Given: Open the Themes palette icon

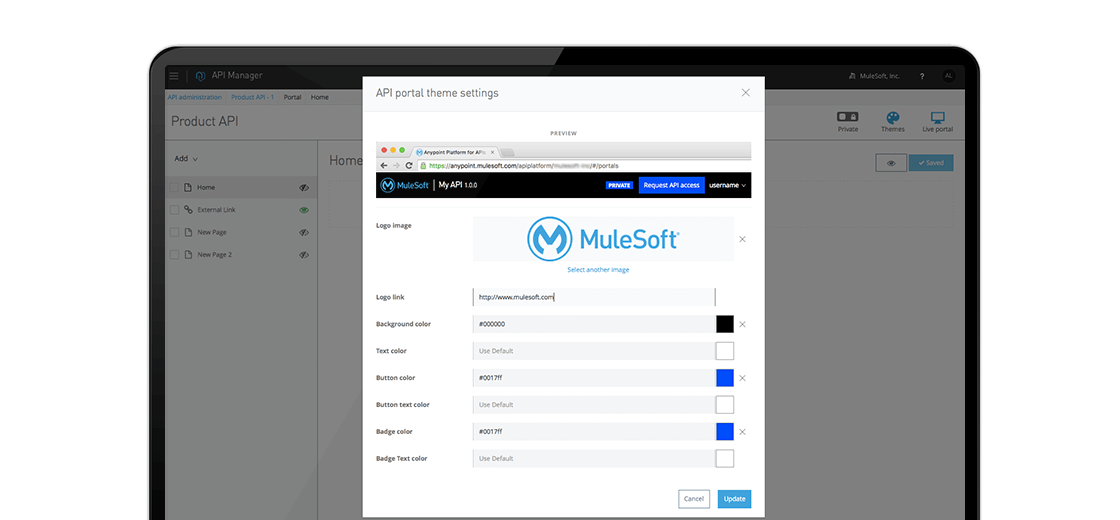Looking at the screenshot, I should 892,117.
